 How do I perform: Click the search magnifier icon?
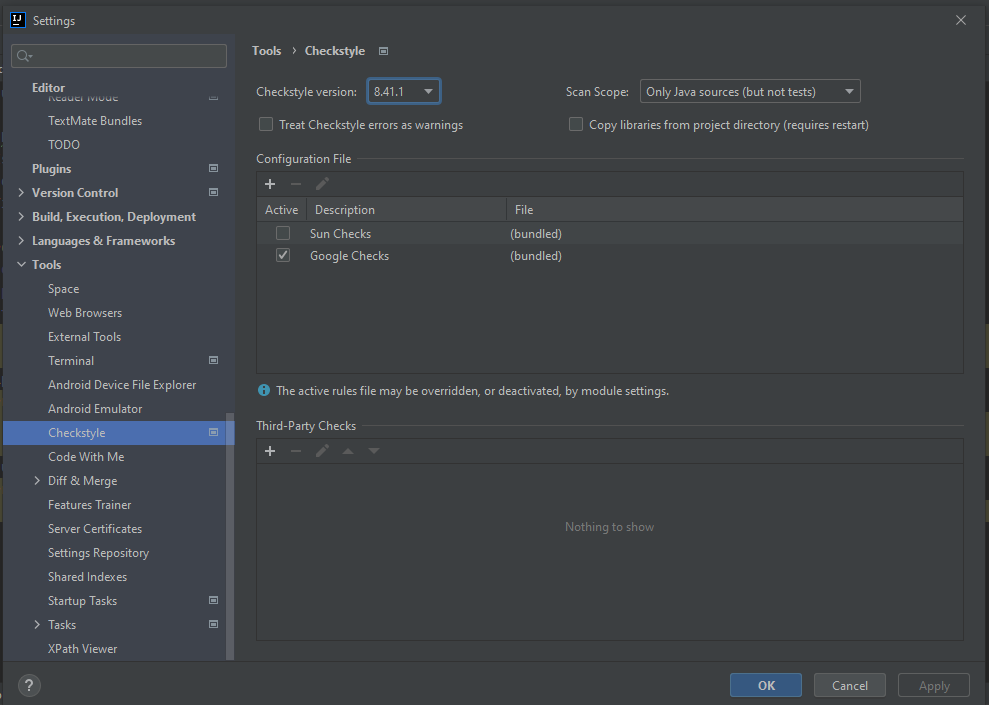(x=24, y=56)
